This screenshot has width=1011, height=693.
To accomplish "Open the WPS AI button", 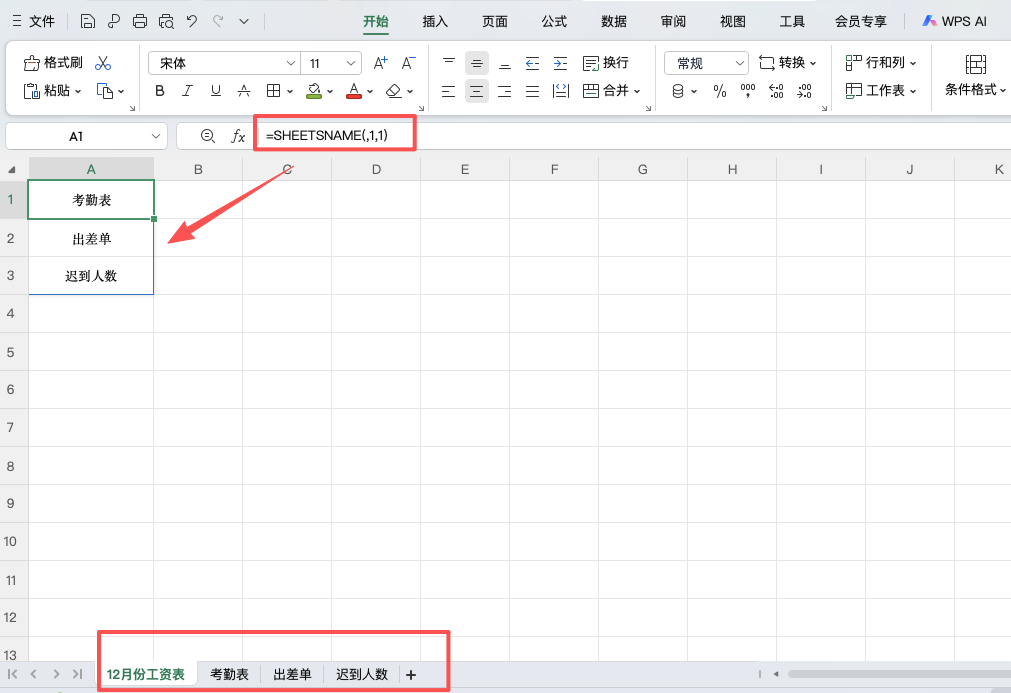I will pos(954,21).
